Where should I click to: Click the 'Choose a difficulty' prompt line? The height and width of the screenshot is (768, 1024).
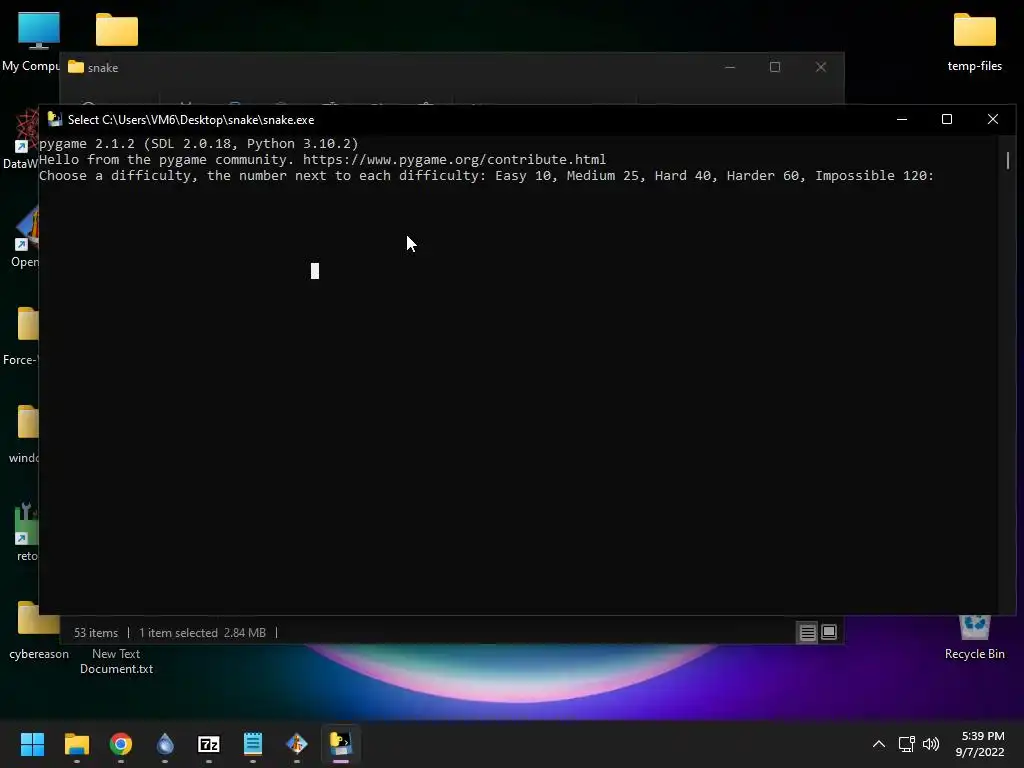(487, 176)
